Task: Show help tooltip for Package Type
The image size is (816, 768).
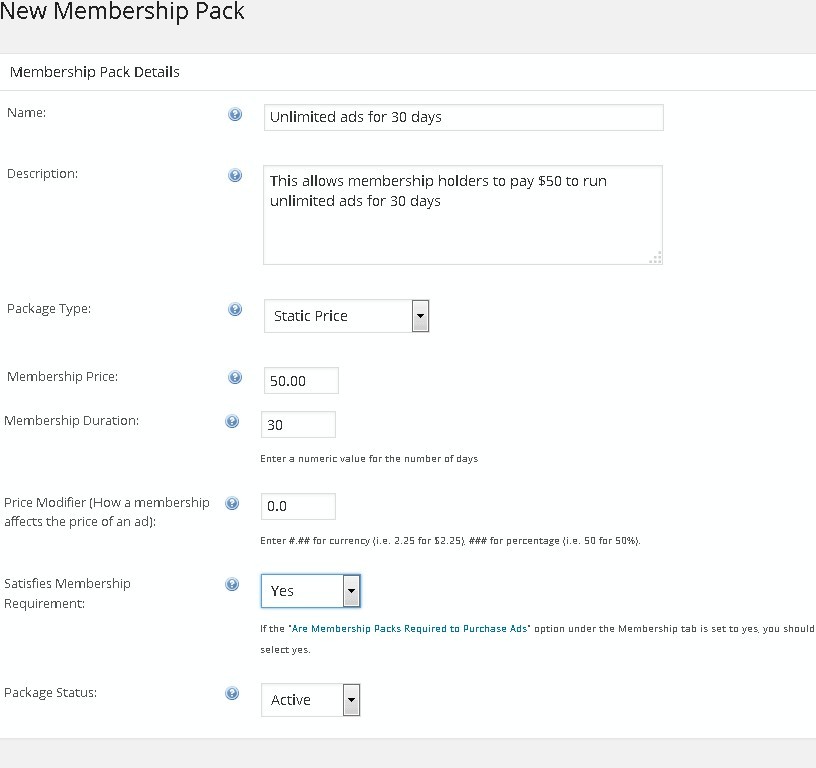Action: [x=235, y=310]
